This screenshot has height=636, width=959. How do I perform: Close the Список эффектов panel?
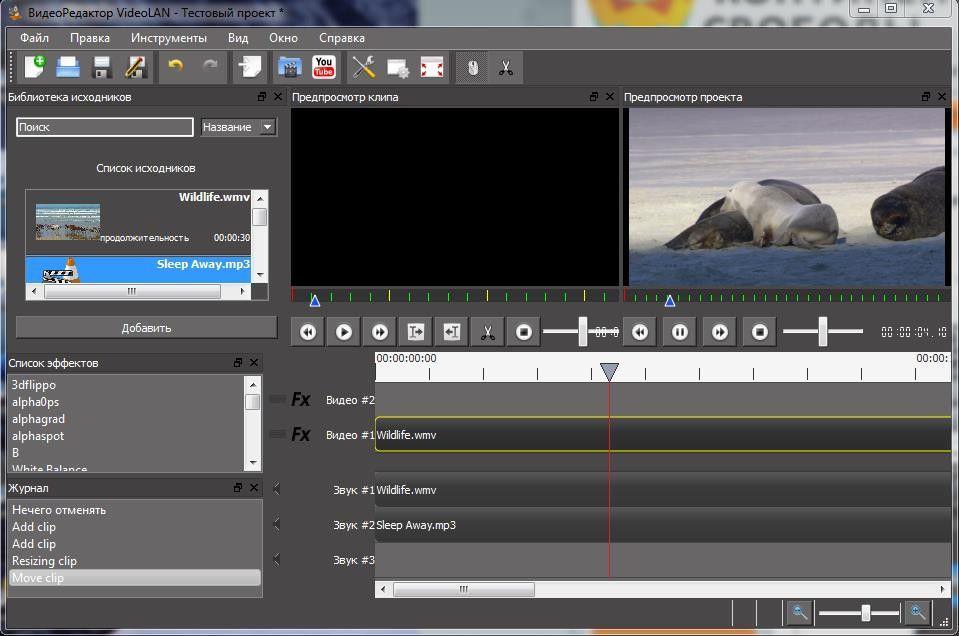[x=254, y=363]
